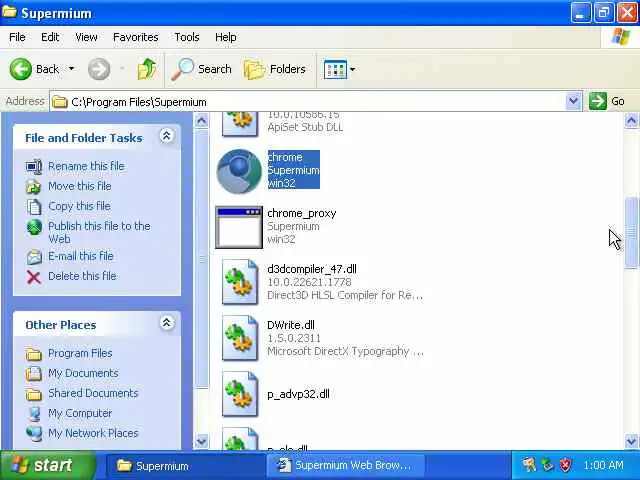The width and height of the screenshot is (640, 480).
Task: Switch to Supermium folder taskbar button
Action: tap(184, 466)
